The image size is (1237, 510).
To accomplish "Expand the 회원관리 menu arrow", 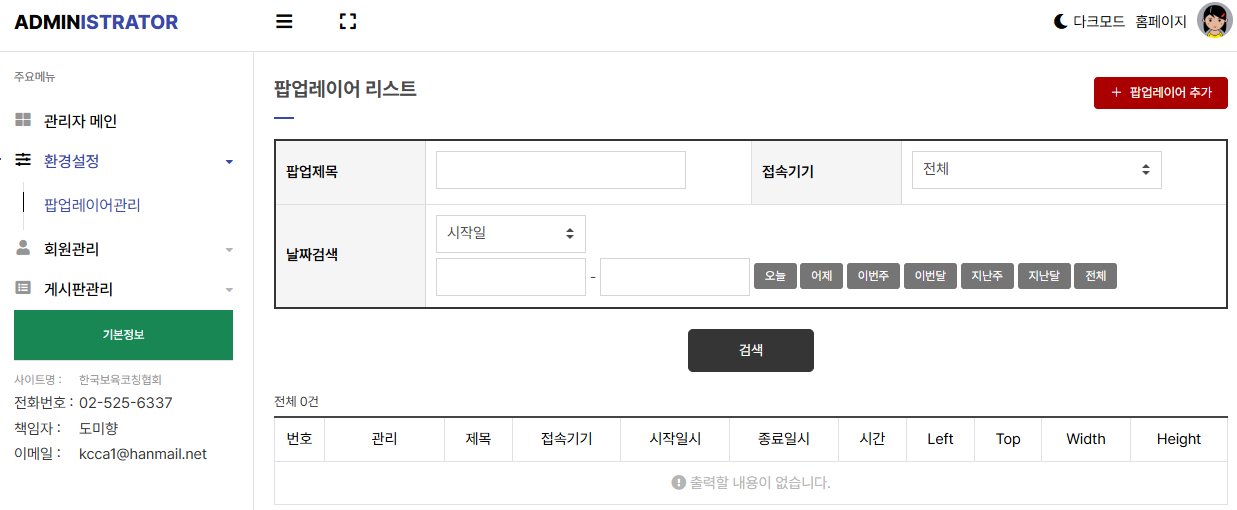I will click(x=229, y=249).
